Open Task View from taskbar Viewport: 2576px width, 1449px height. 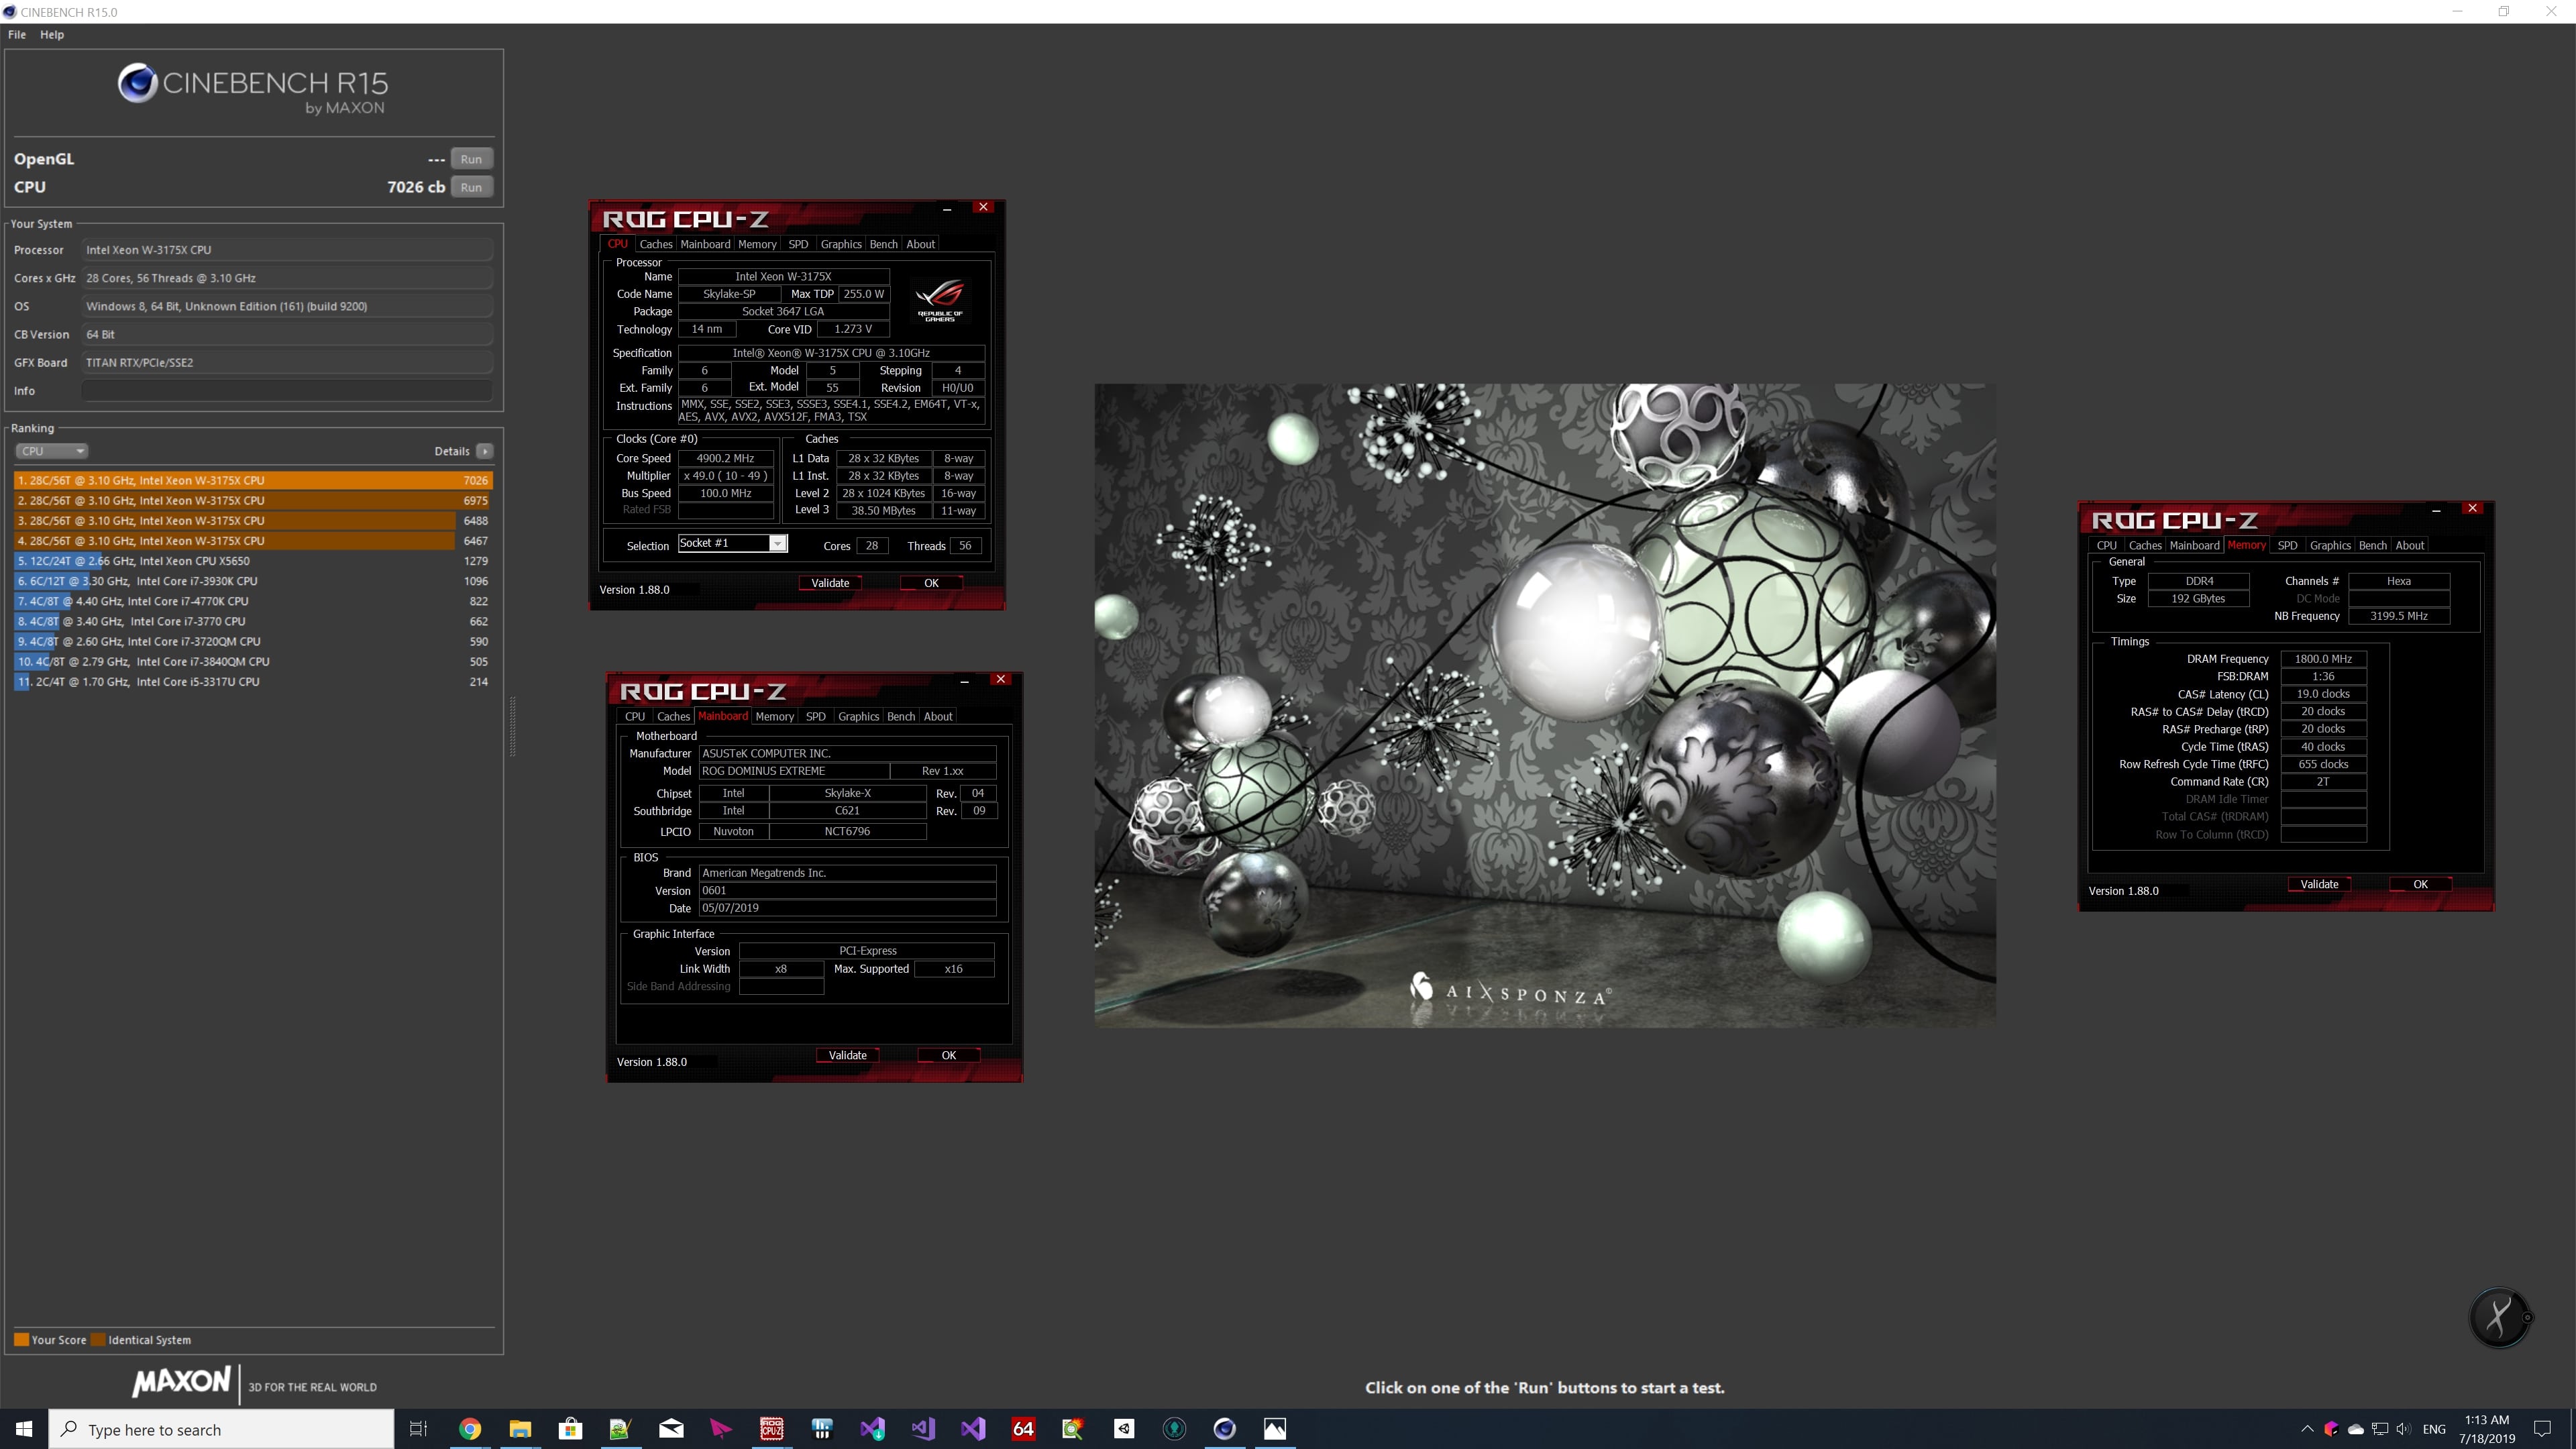[x=419, y=1429]
